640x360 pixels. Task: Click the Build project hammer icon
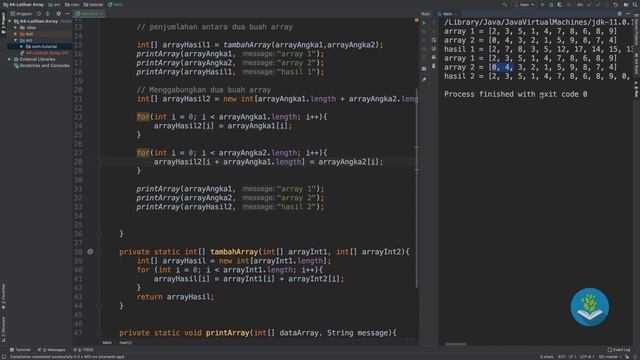pos(504,4)
